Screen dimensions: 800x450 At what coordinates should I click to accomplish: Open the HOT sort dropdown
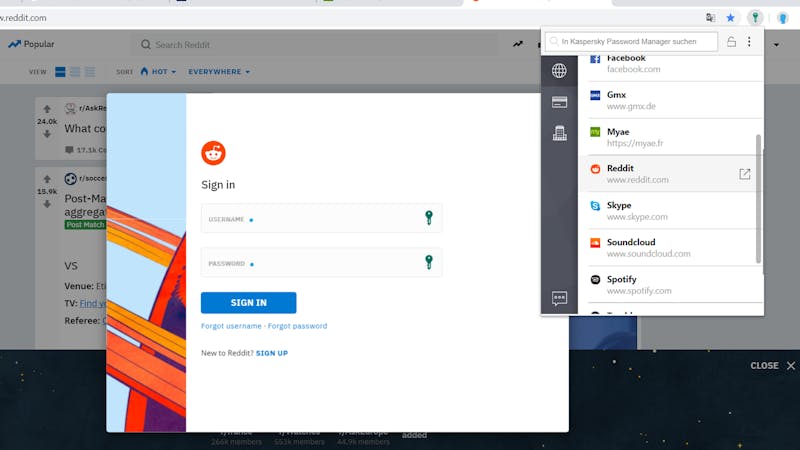[x=158, y=72]
